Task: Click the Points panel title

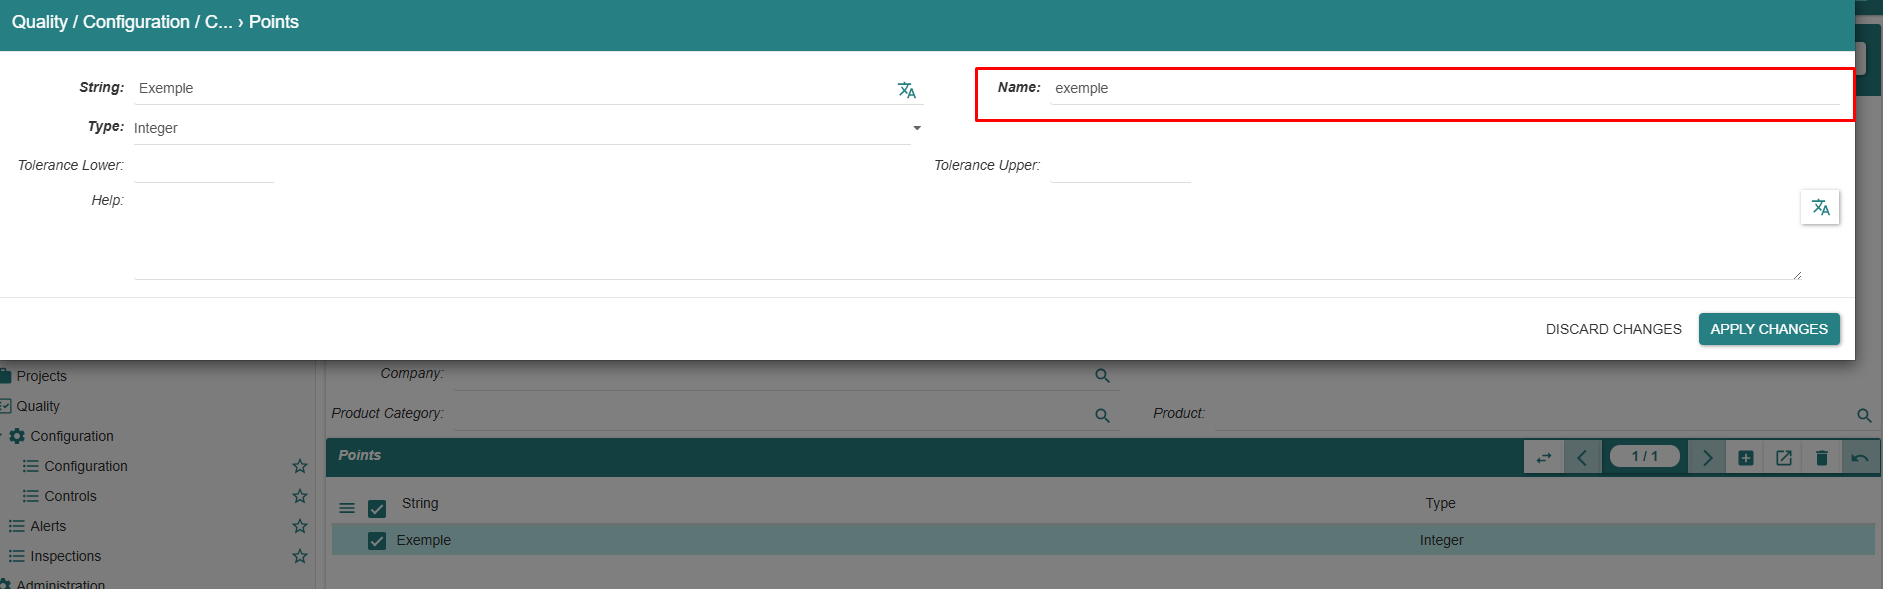Action: coord(359,455)
